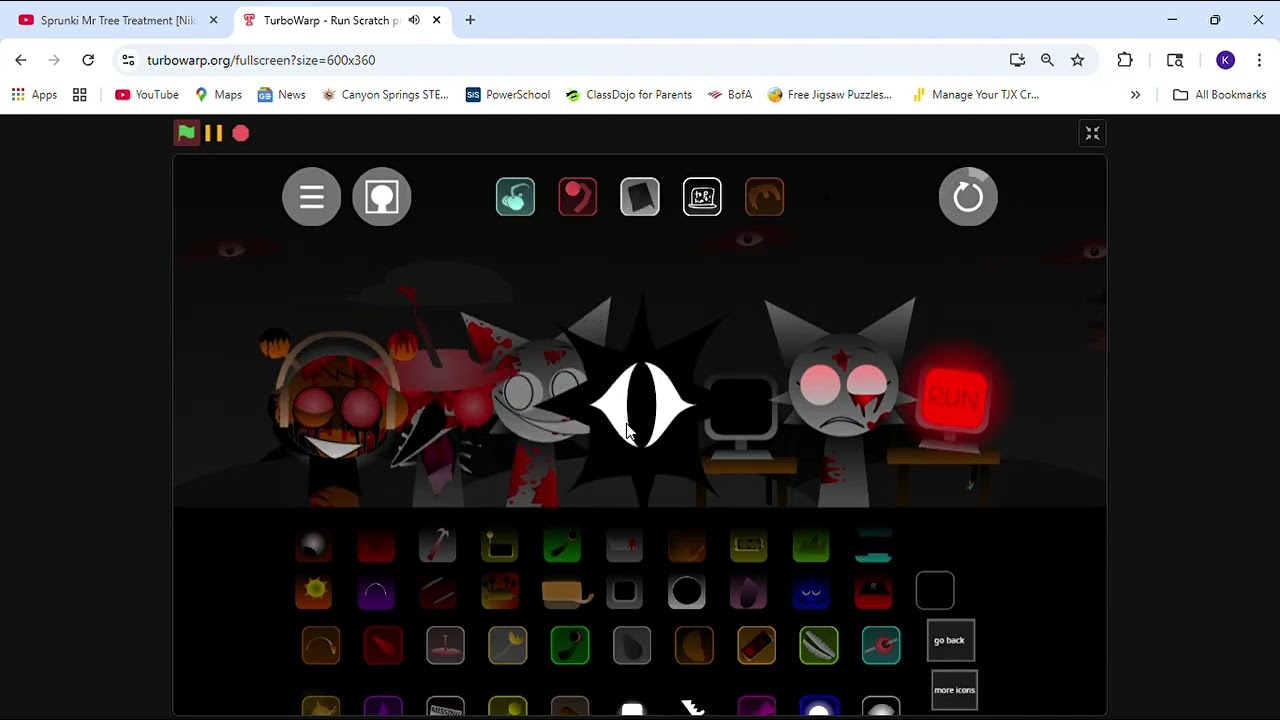The image size is (1280, 720).
Task: Open Chrome's three-dot menu
Action: (1259, 60)
